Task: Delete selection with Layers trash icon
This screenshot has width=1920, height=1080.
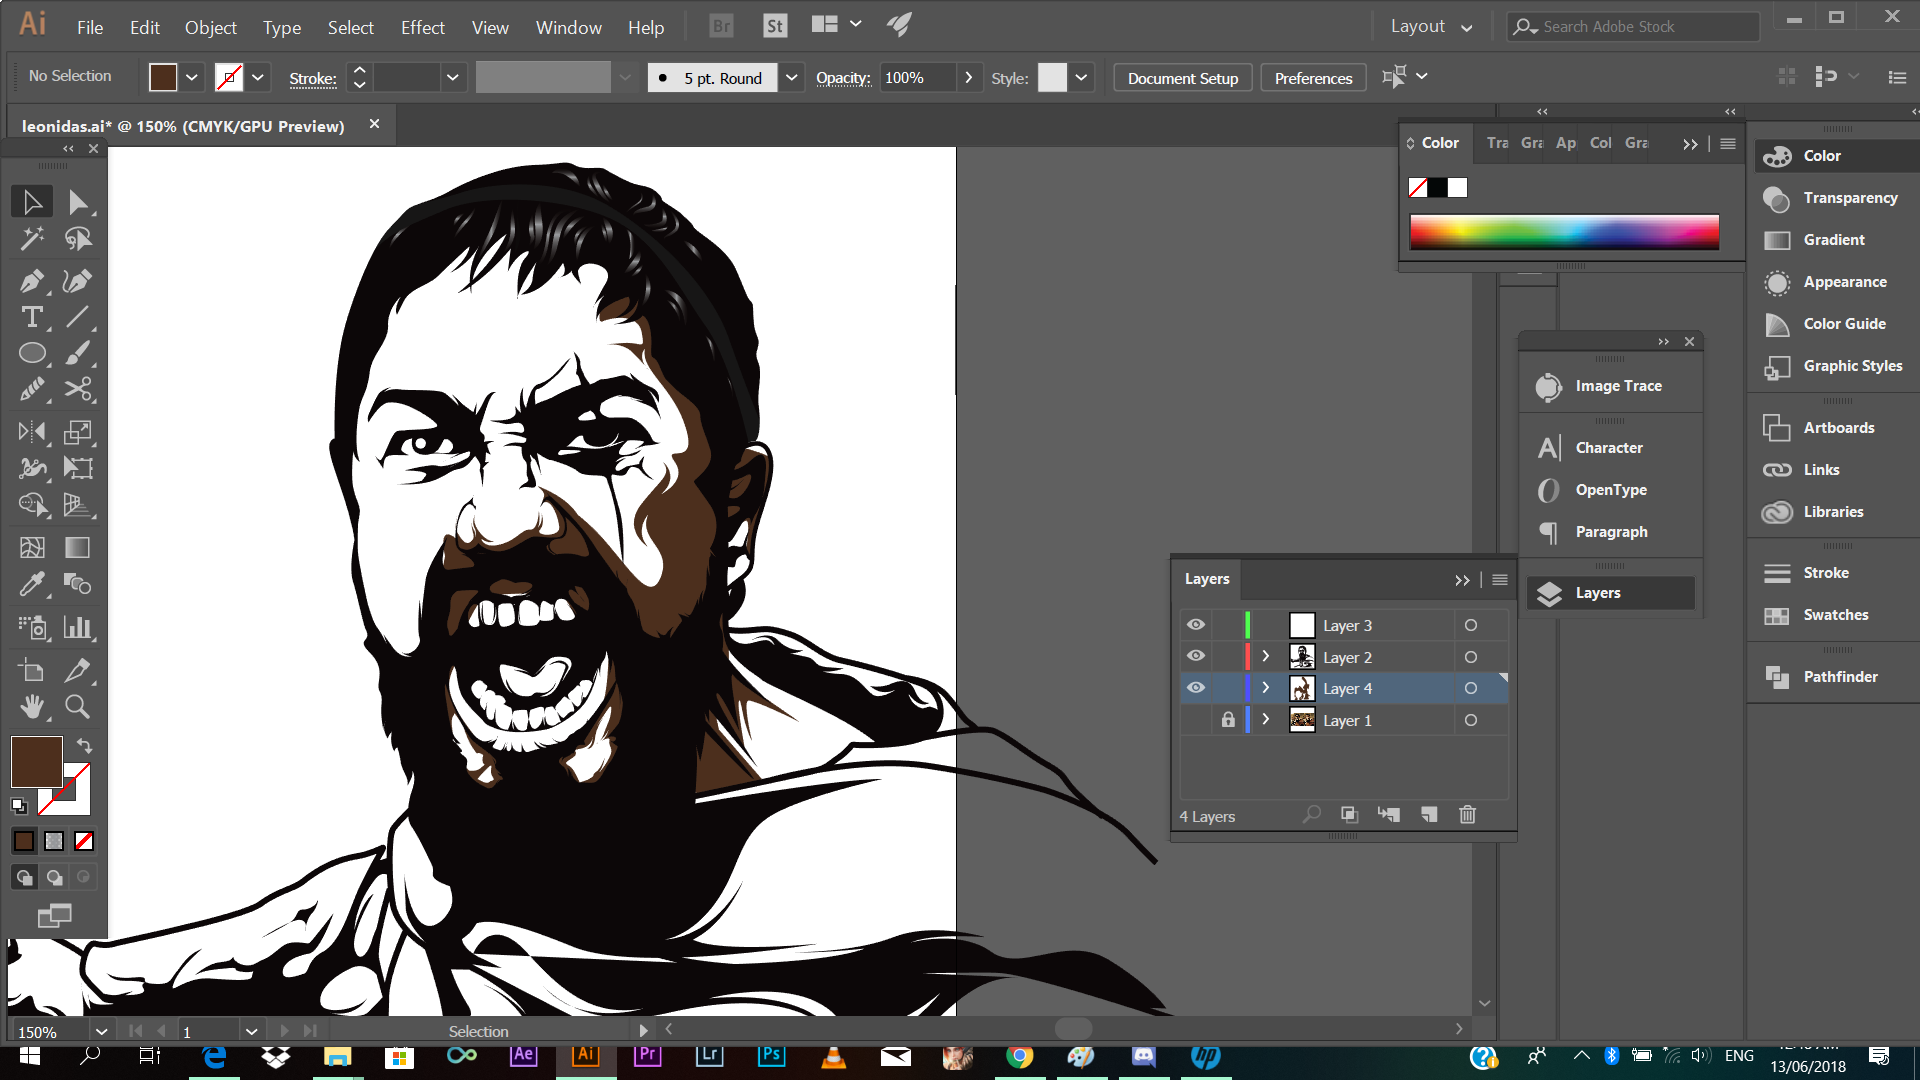Action: coord(1467,815)
